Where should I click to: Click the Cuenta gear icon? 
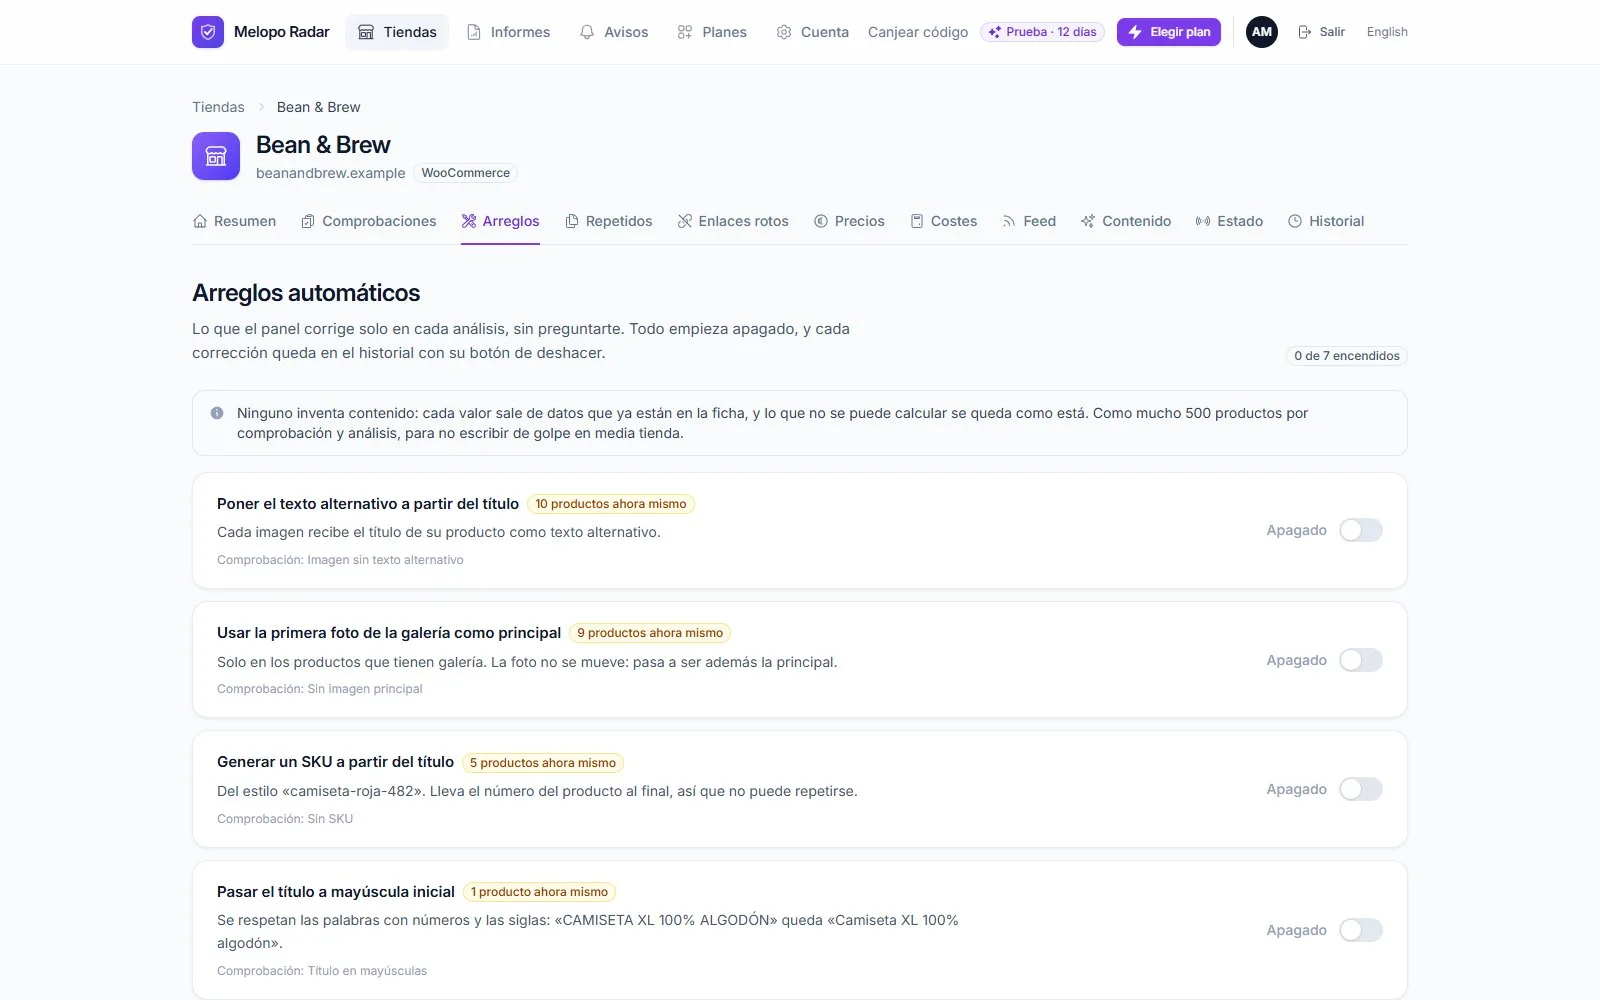(x=784, y=32)
